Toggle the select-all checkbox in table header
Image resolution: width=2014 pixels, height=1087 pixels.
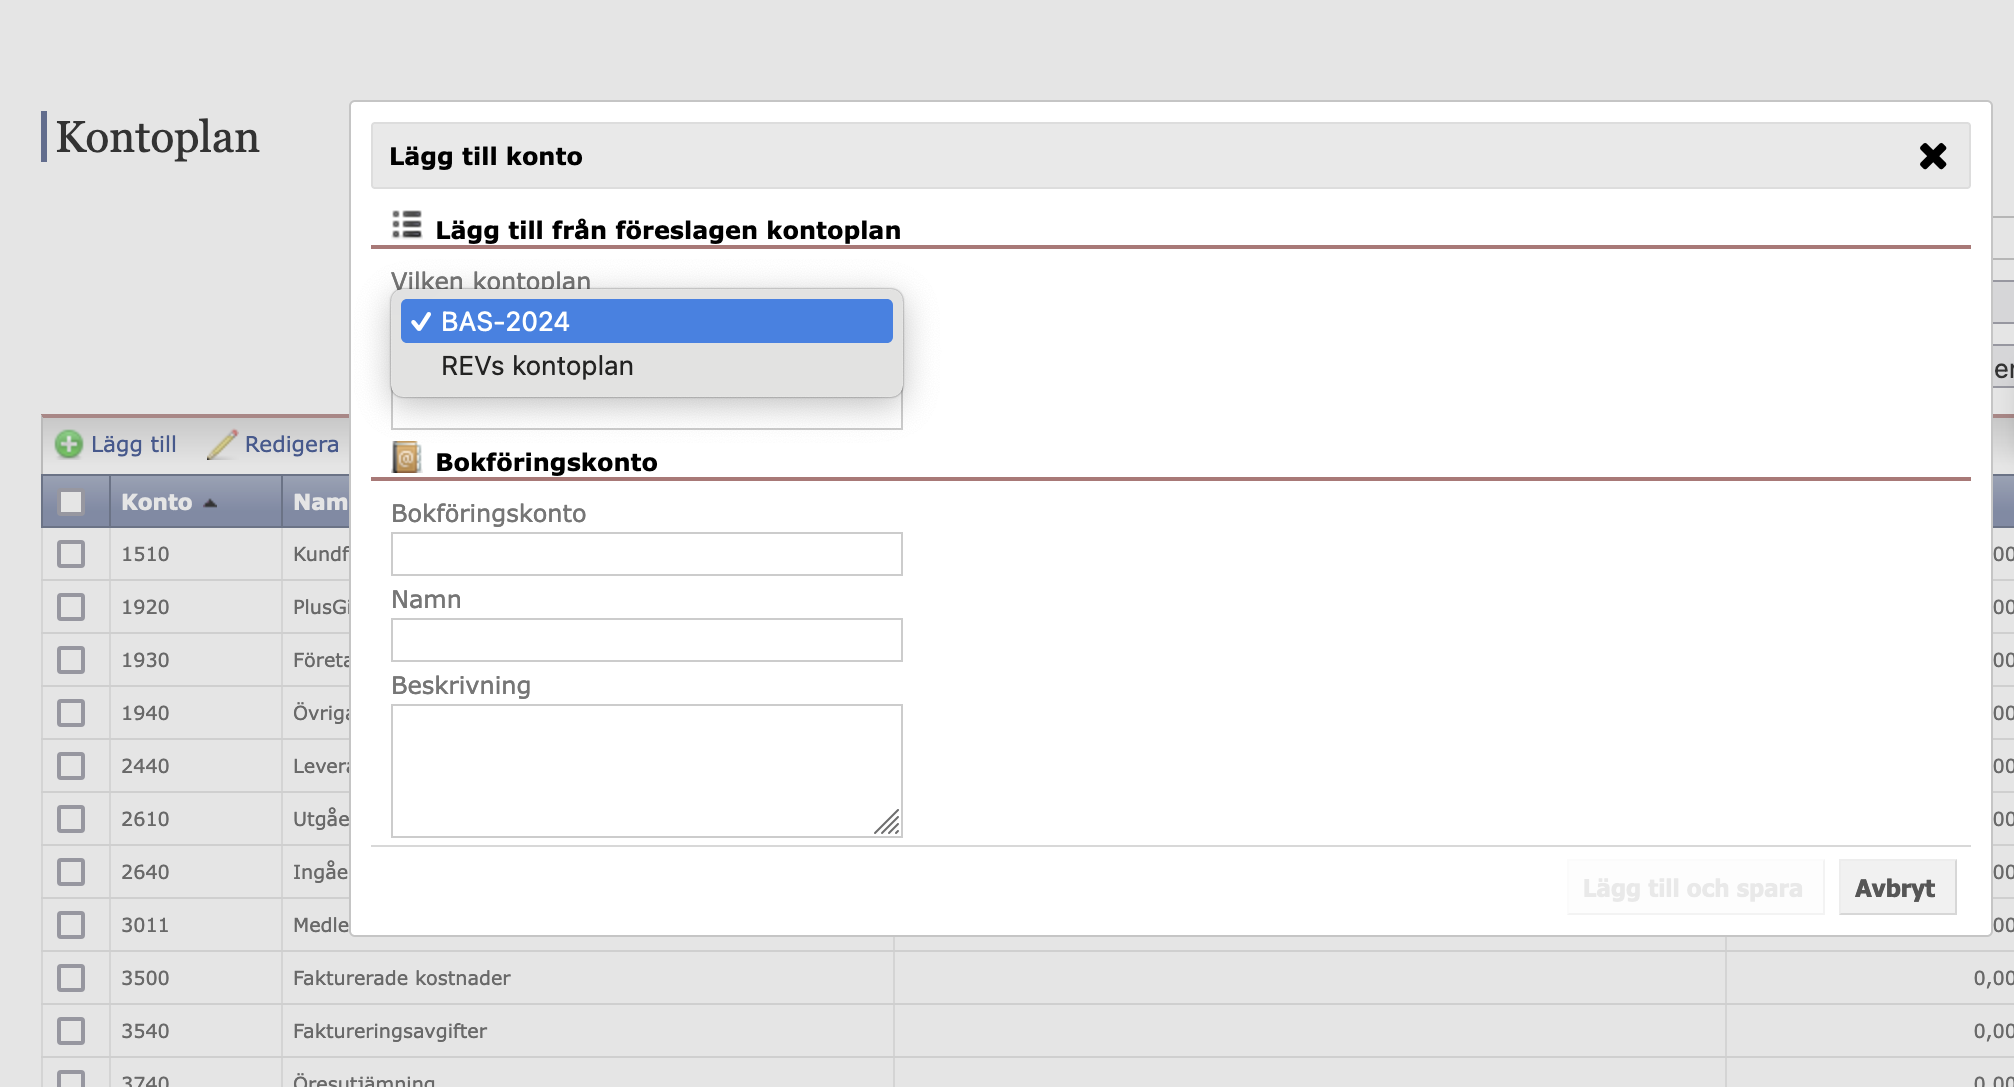71,502
